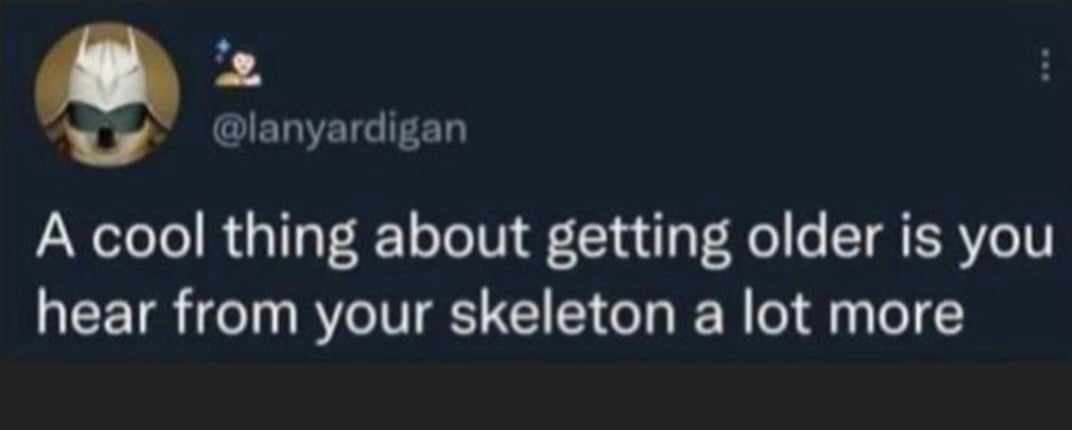Select the tweet line starting "A cool thing"
The height and width of the screenshot is (430, 1072).
point(544,247)
